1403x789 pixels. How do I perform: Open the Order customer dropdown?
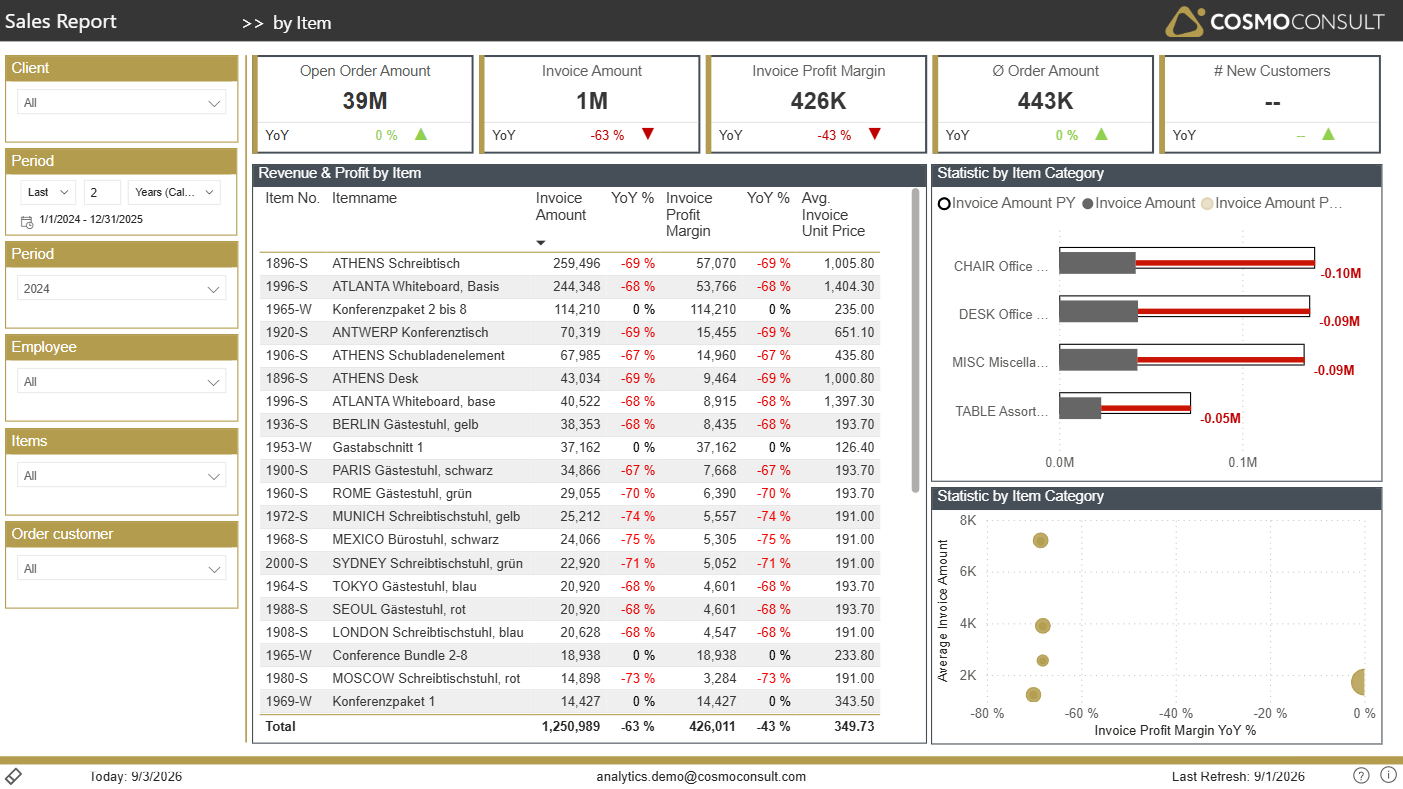point(122,569)
